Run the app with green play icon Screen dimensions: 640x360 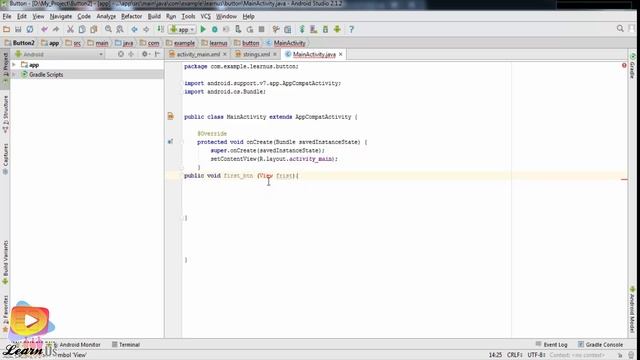tap(203, 29)
